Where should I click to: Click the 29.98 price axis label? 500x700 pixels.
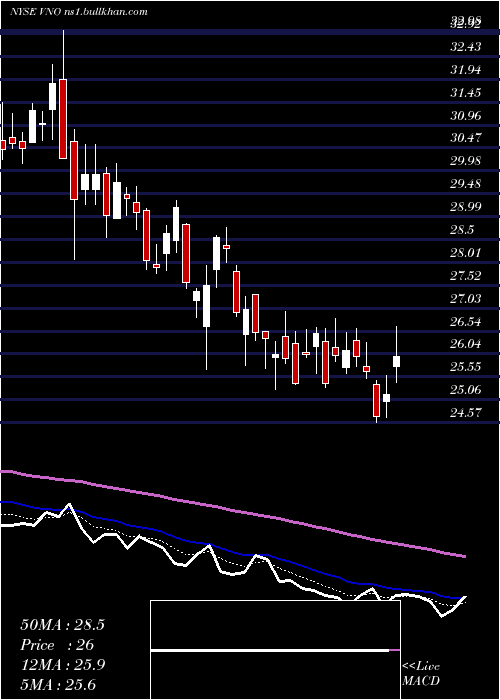(x=466, y=160)
